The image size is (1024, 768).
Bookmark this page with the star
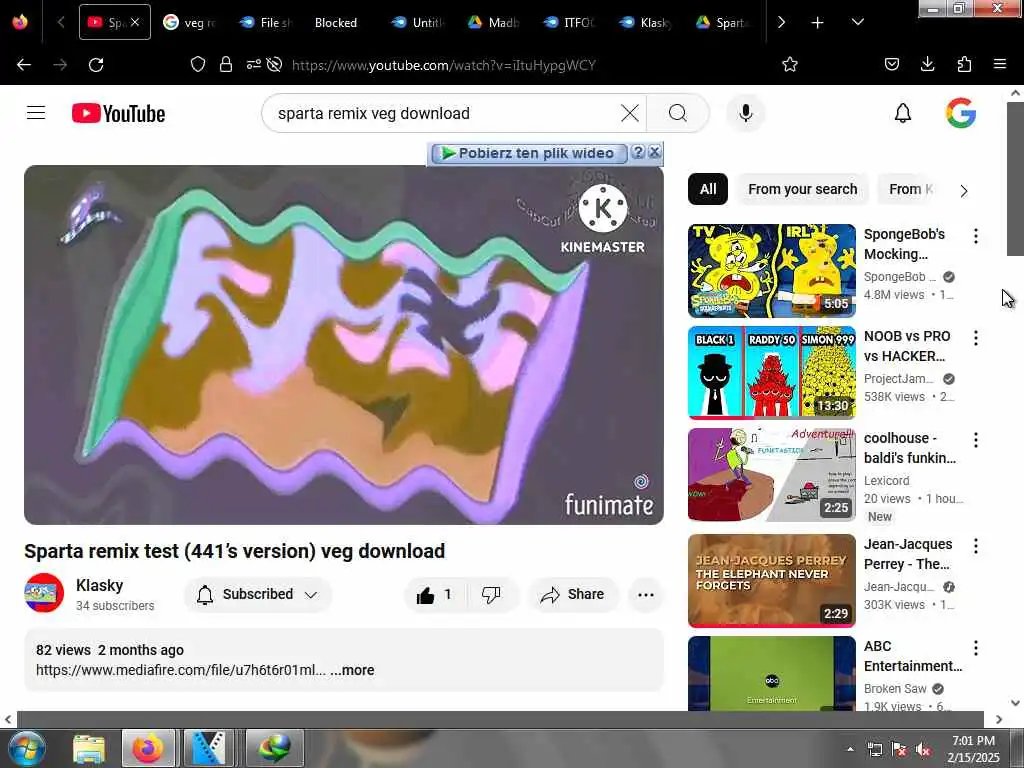click(790, 64)
